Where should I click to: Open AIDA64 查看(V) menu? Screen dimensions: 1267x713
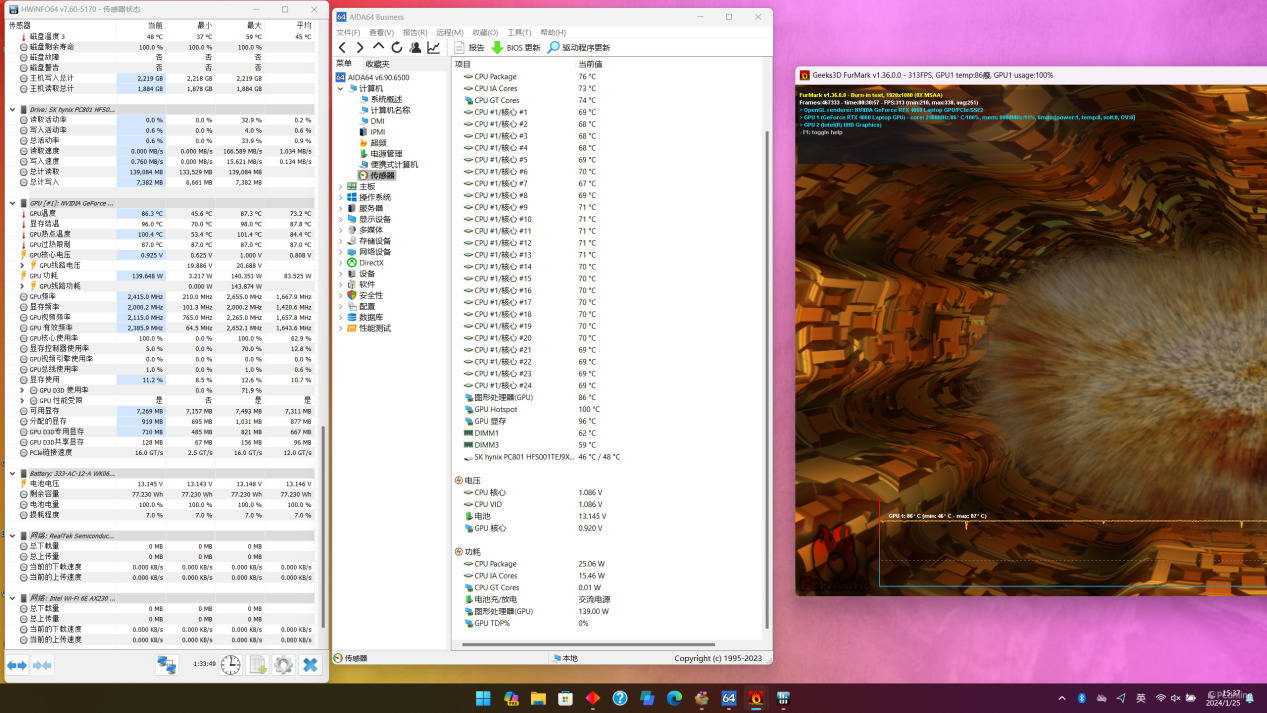[x=381, y=32]
